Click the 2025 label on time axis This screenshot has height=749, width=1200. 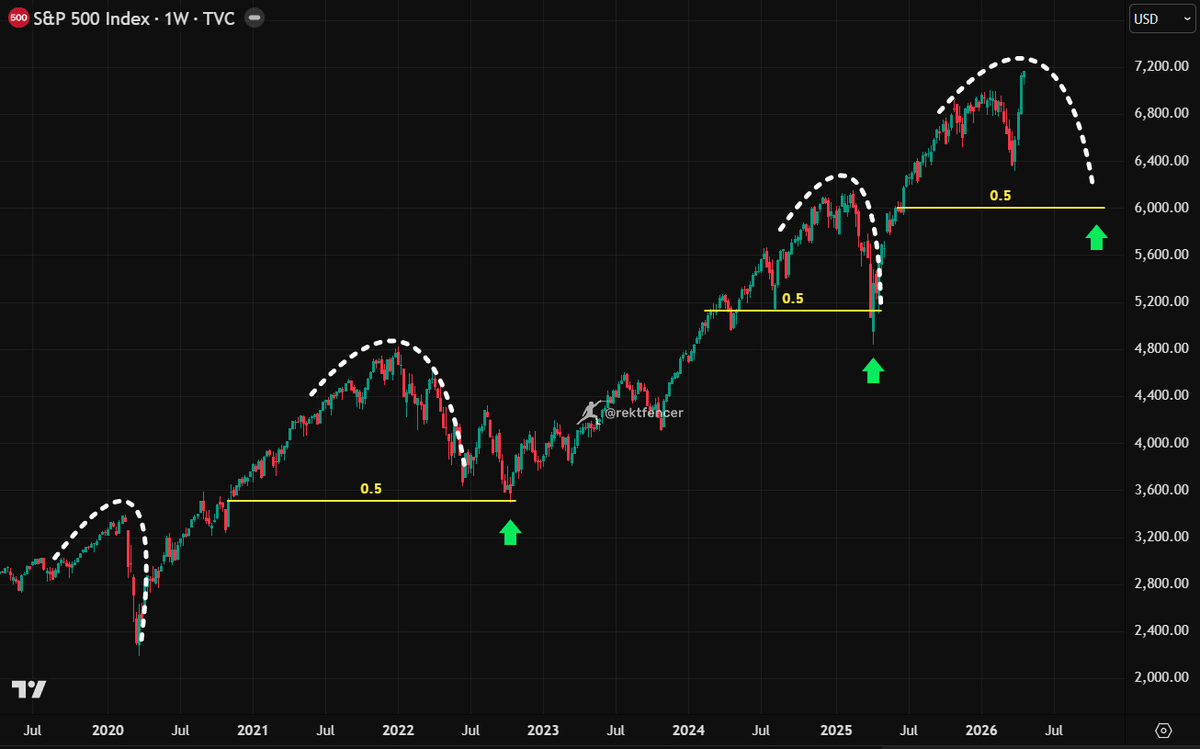pos(836,730)
